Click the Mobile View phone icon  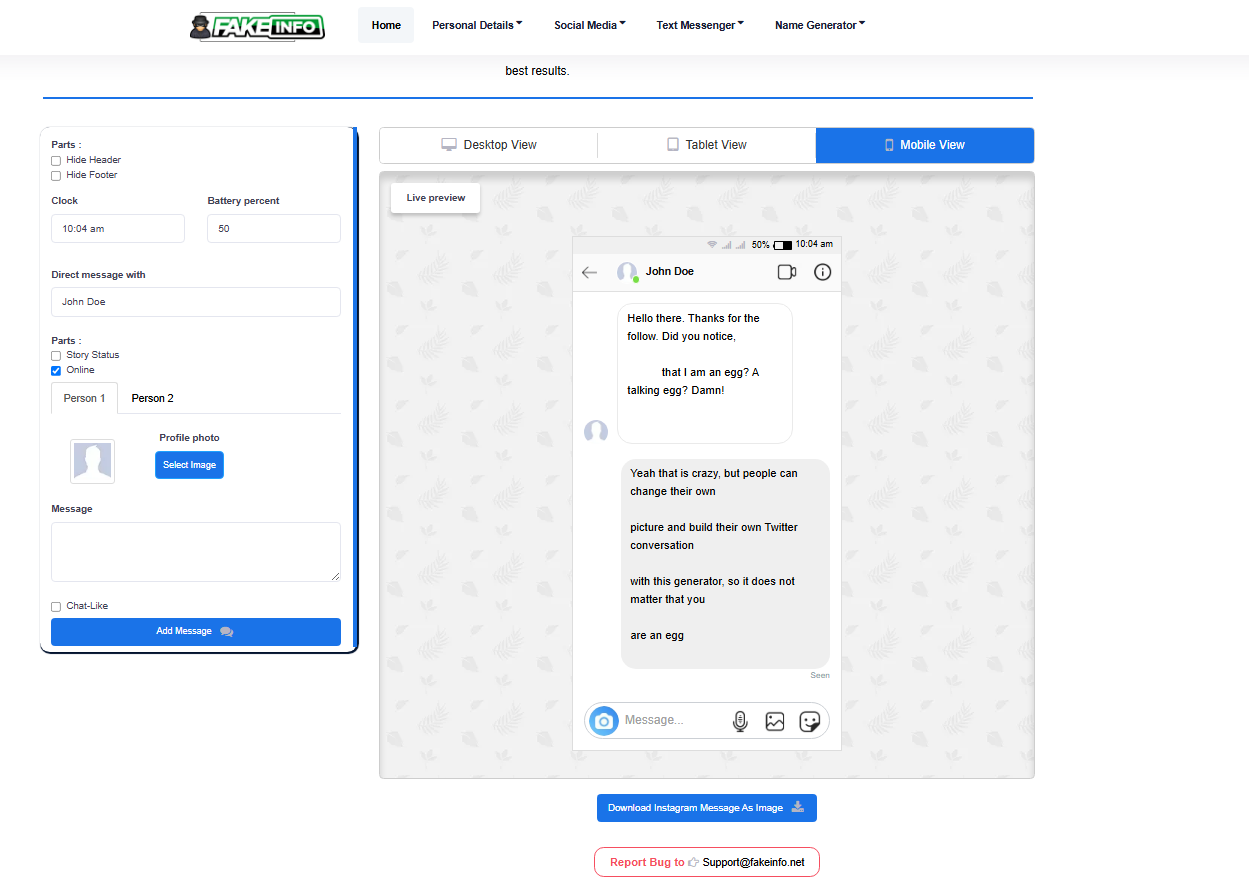(x=889, y=145)
